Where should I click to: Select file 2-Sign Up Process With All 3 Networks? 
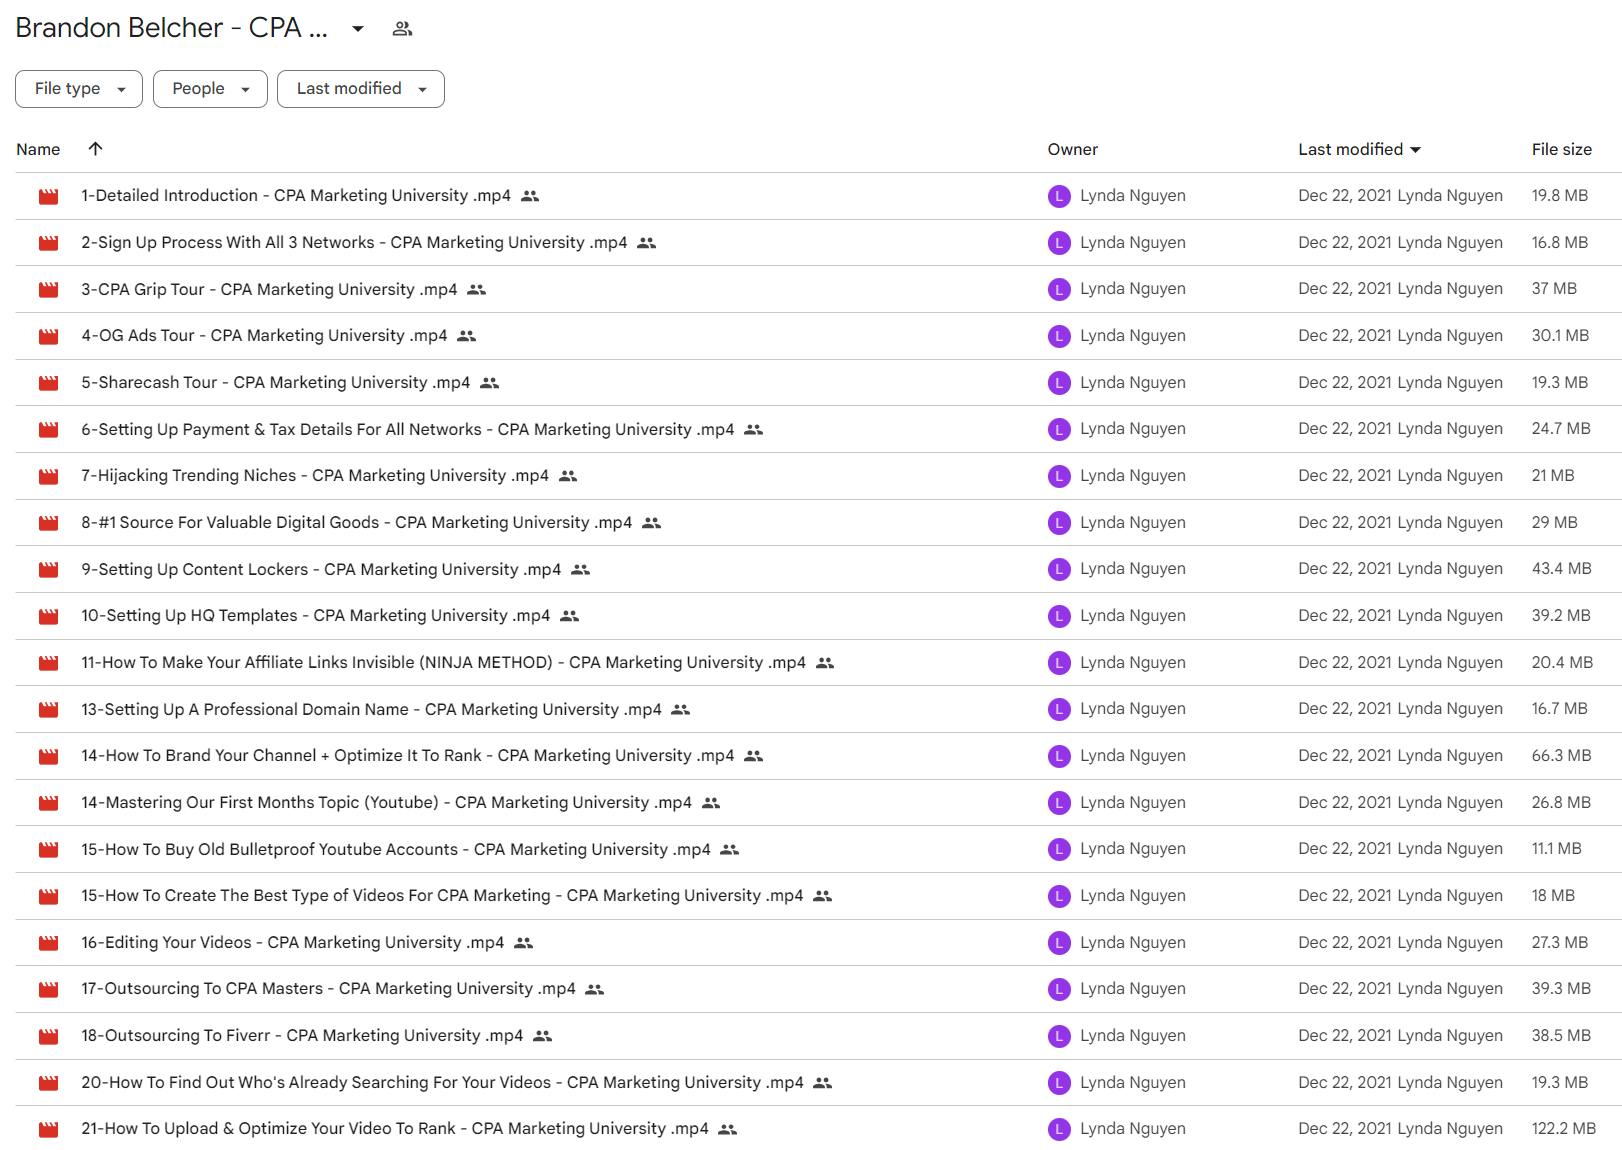(354, 243)
